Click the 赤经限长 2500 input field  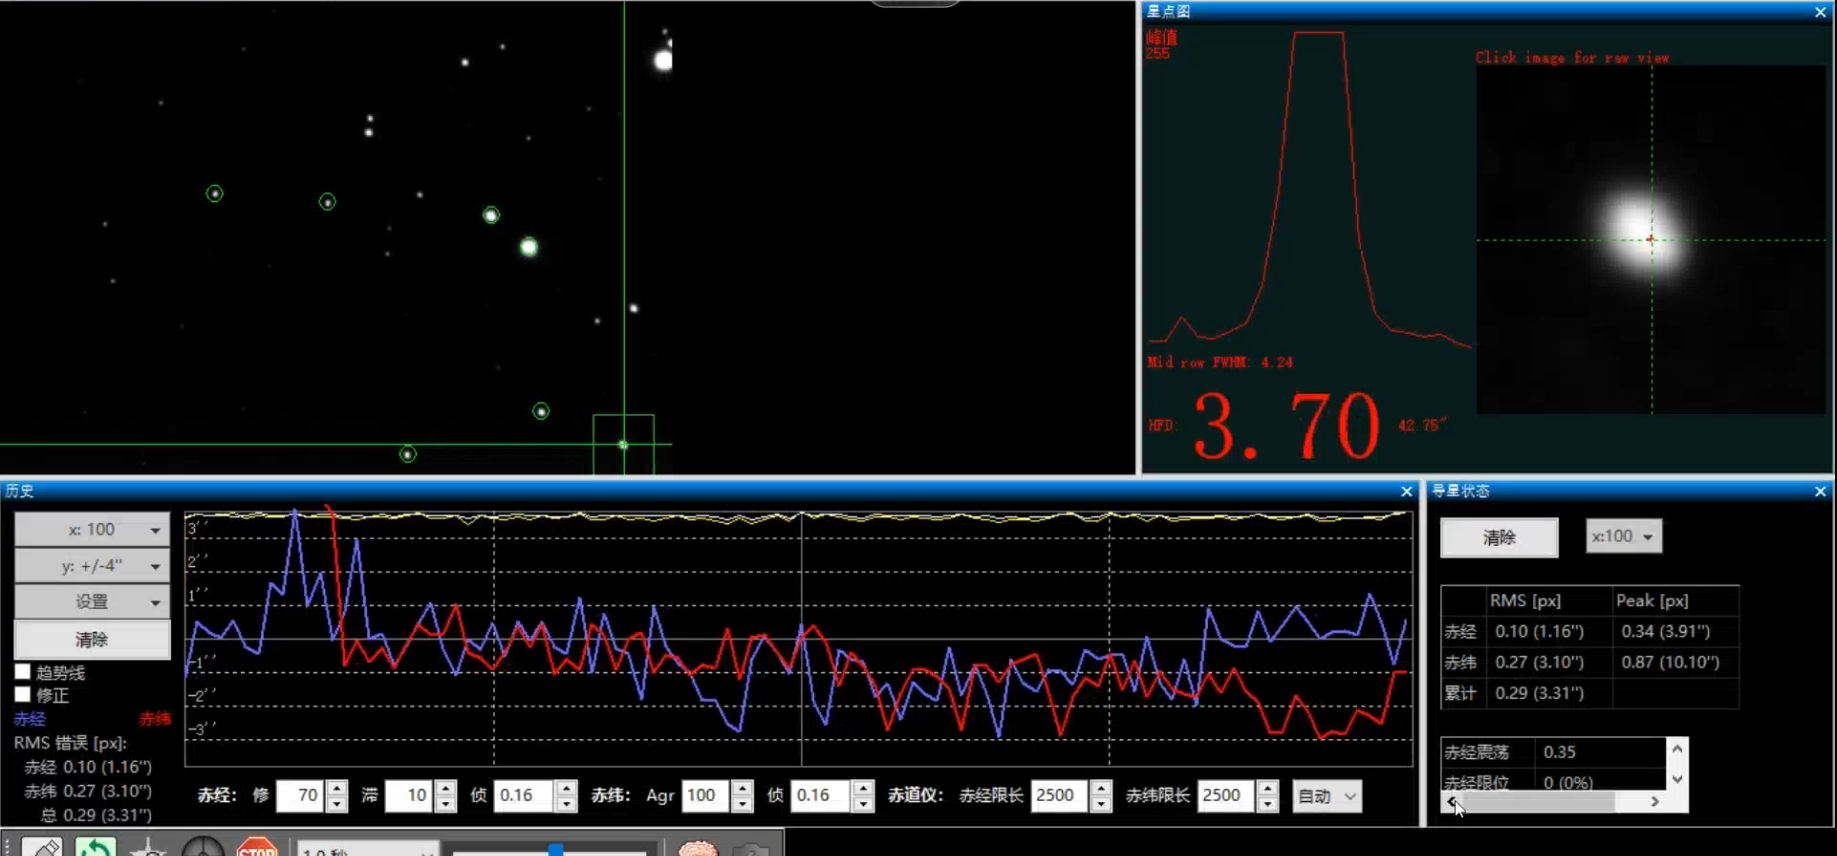(1057, 796)
